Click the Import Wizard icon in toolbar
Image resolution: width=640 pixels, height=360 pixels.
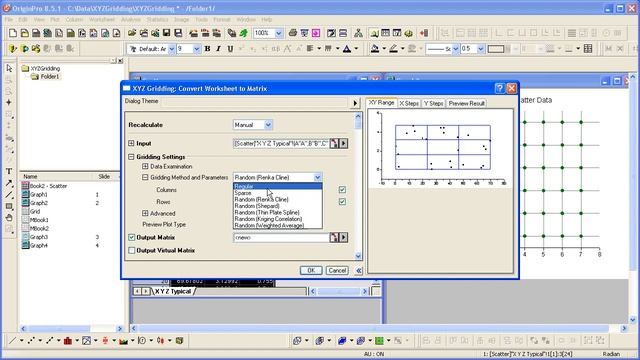193,33
